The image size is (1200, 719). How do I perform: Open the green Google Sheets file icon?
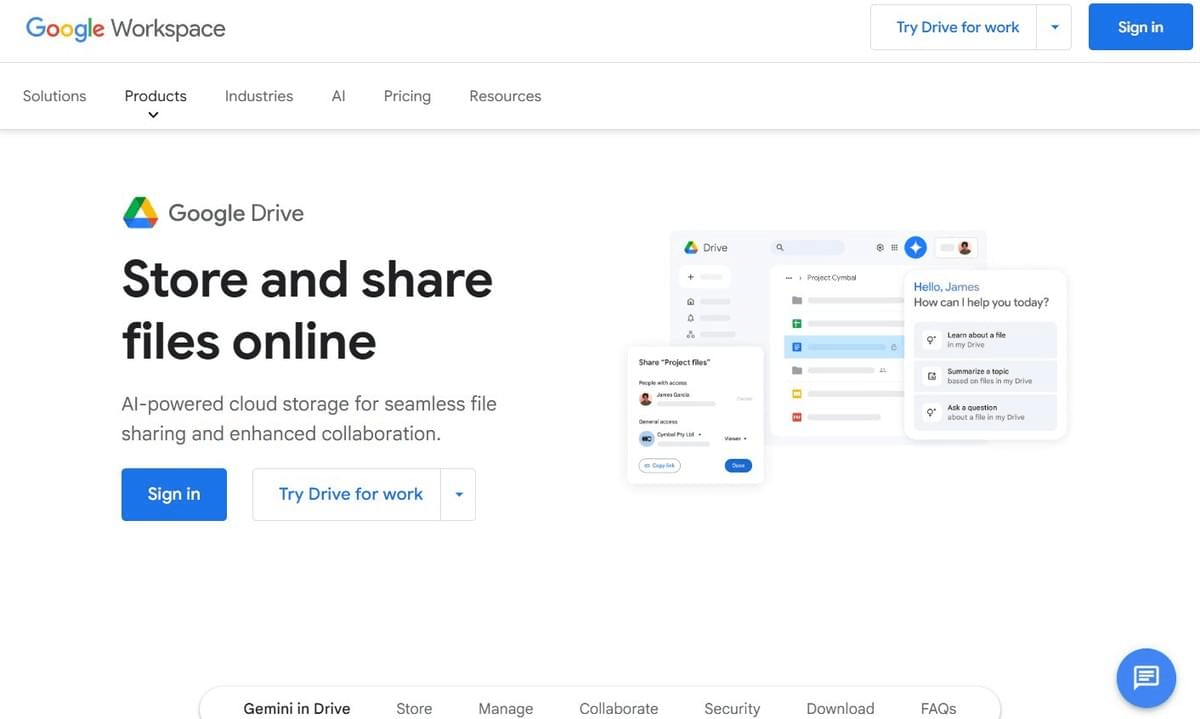pos(799,322)
